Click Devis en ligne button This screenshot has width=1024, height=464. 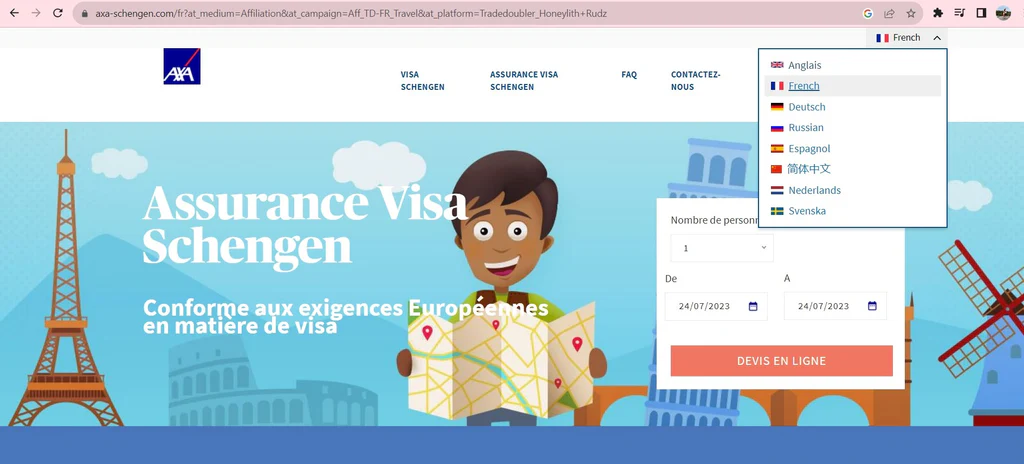point(781,361)
